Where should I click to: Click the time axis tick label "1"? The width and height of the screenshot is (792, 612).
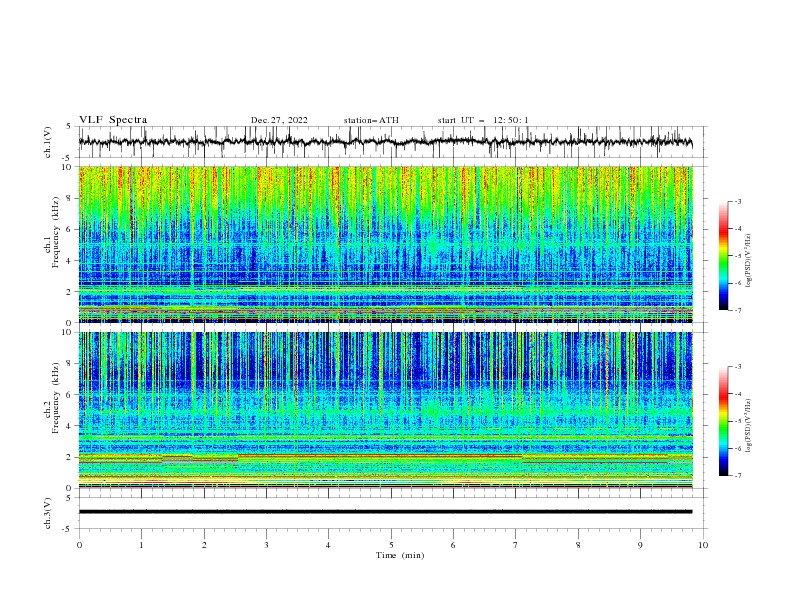[141, 545]
